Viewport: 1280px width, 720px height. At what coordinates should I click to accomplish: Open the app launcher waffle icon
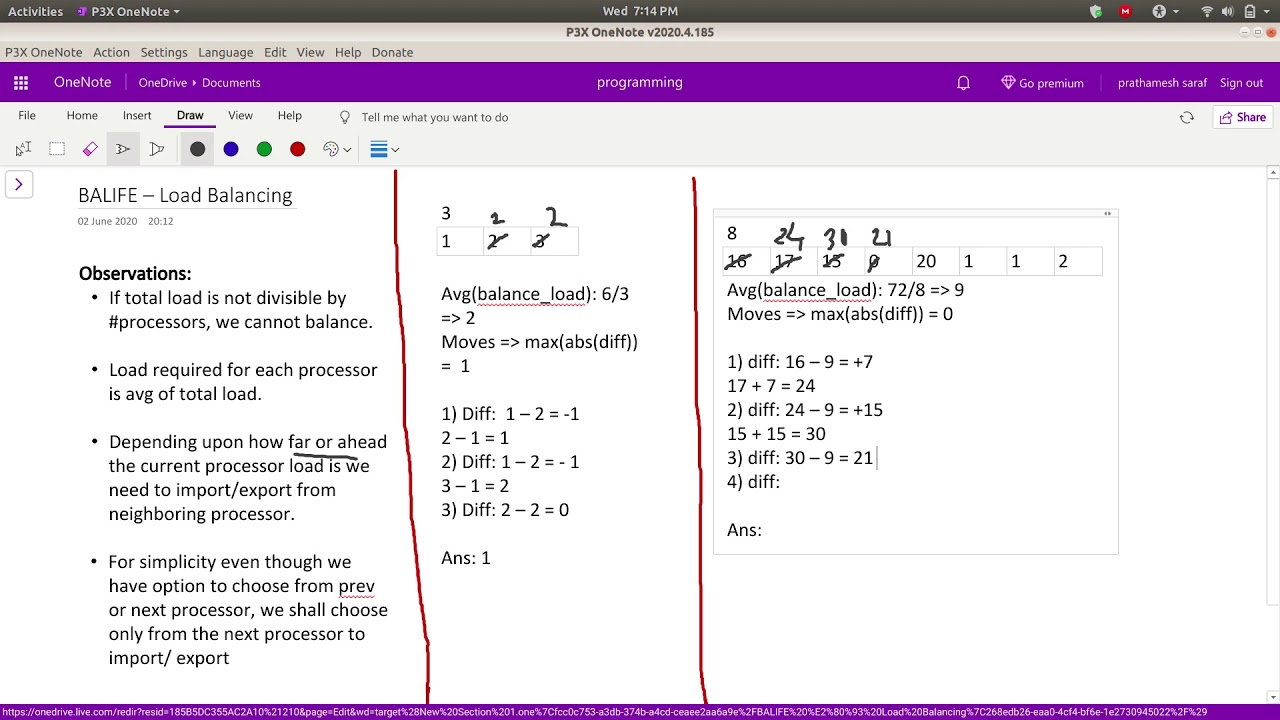(x=21, y=83)
